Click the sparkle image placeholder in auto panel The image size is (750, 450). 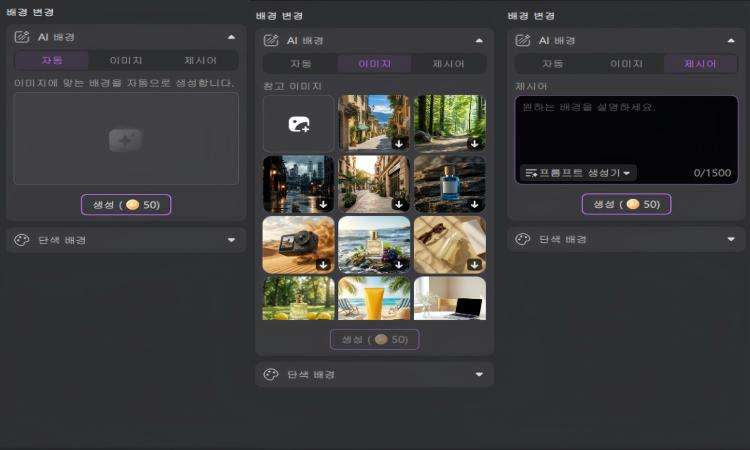(125, 140)
